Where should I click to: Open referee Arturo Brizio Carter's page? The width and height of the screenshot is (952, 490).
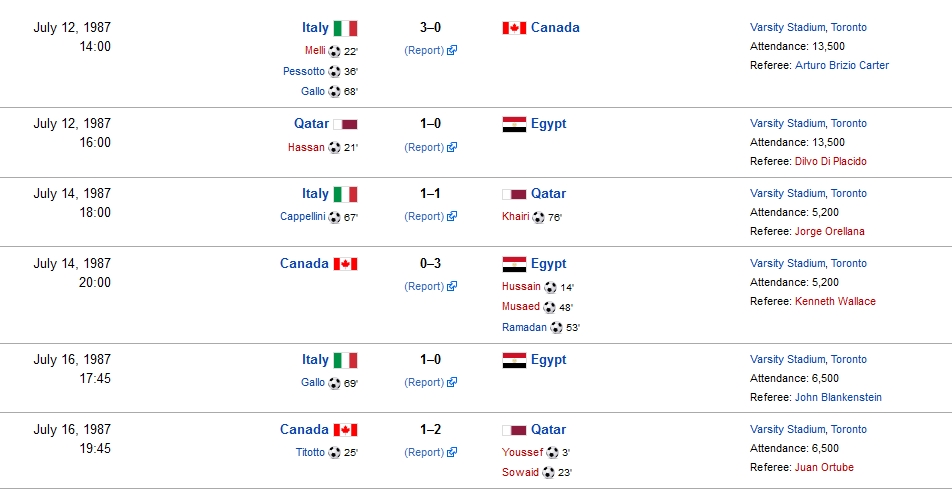point(841,66)
